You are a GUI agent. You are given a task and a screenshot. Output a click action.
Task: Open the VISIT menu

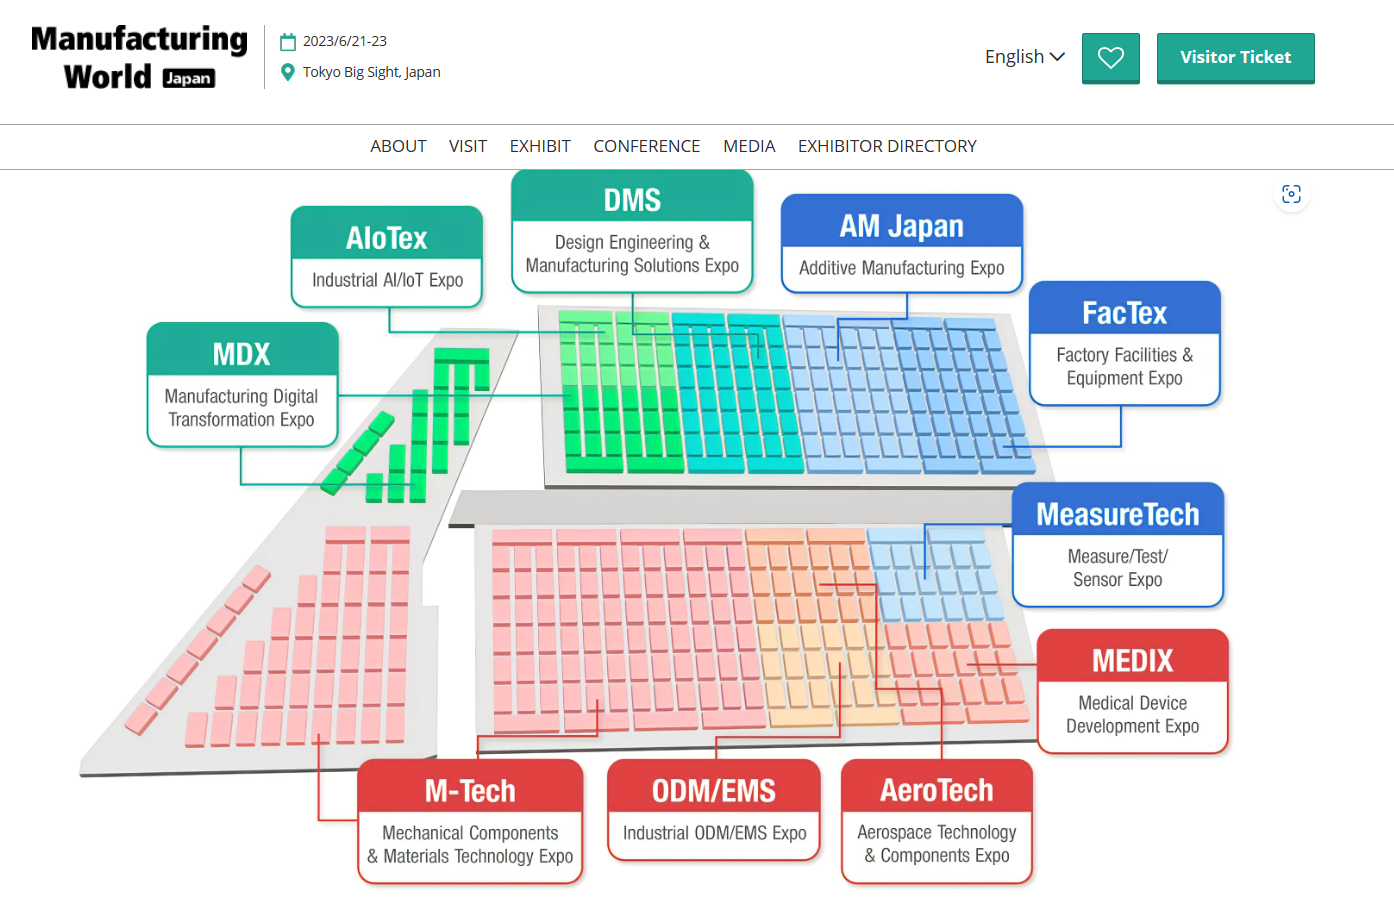(x=468, y=146)
